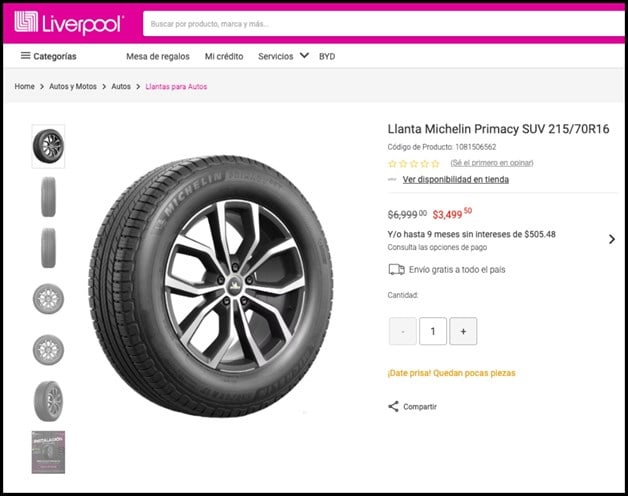Click the free shipping truck icon
The height and width of the screenshot is (496, 628).
(396, 269)
